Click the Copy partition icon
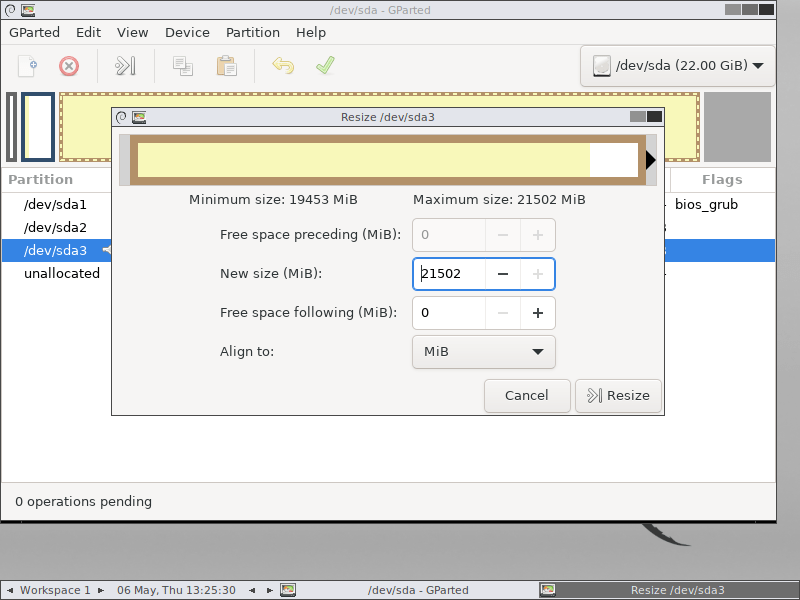The image size is (800, 600). coord(182,65)
